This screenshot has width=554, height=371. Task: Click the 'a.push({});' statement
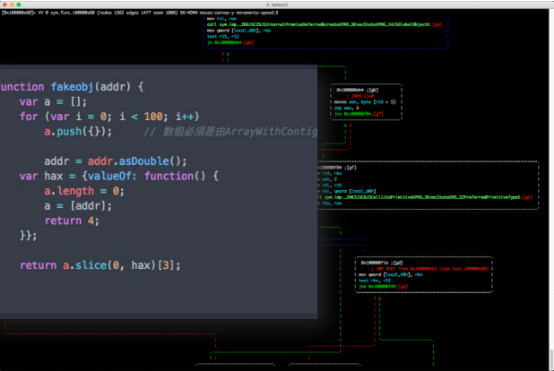pos(78,132)
